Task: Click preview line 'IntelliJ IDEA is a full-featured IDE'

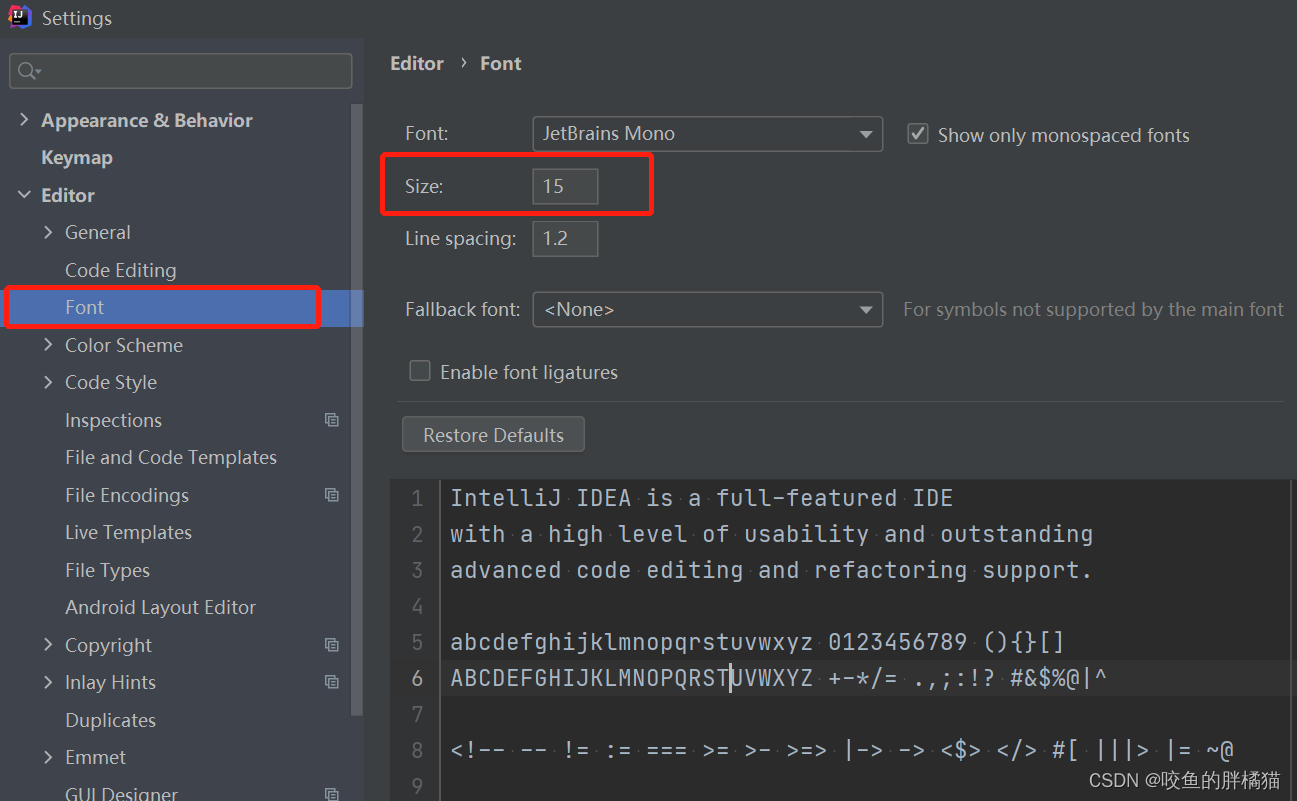Action: [x=701, y=497]
